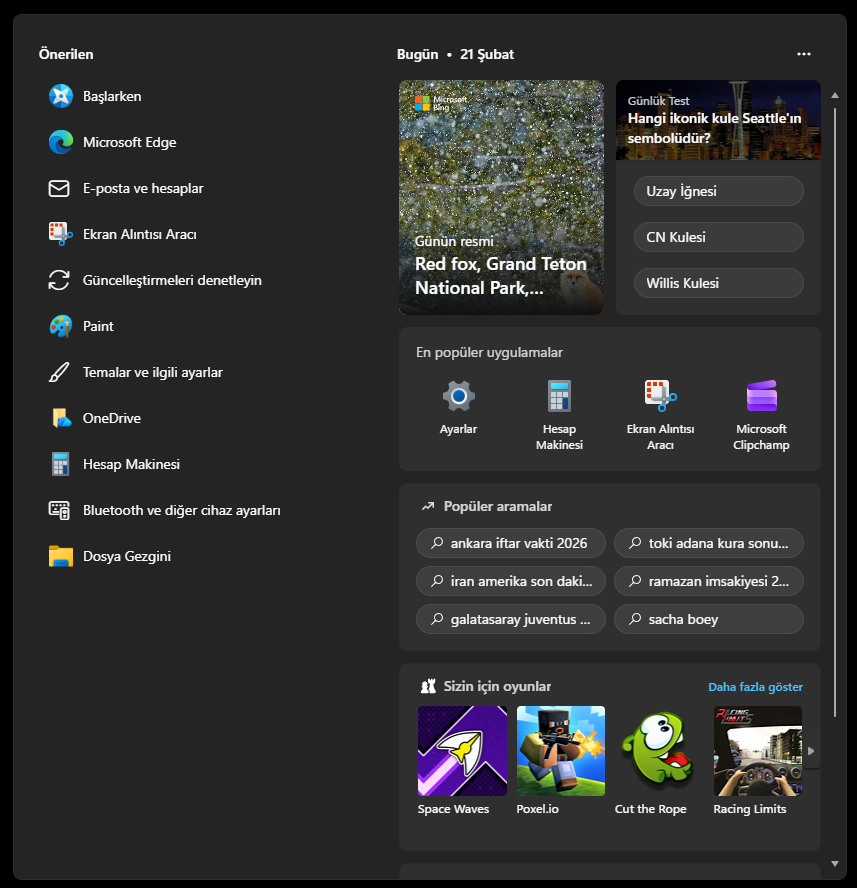Search for galatasaray juventus

click(511, 619)
